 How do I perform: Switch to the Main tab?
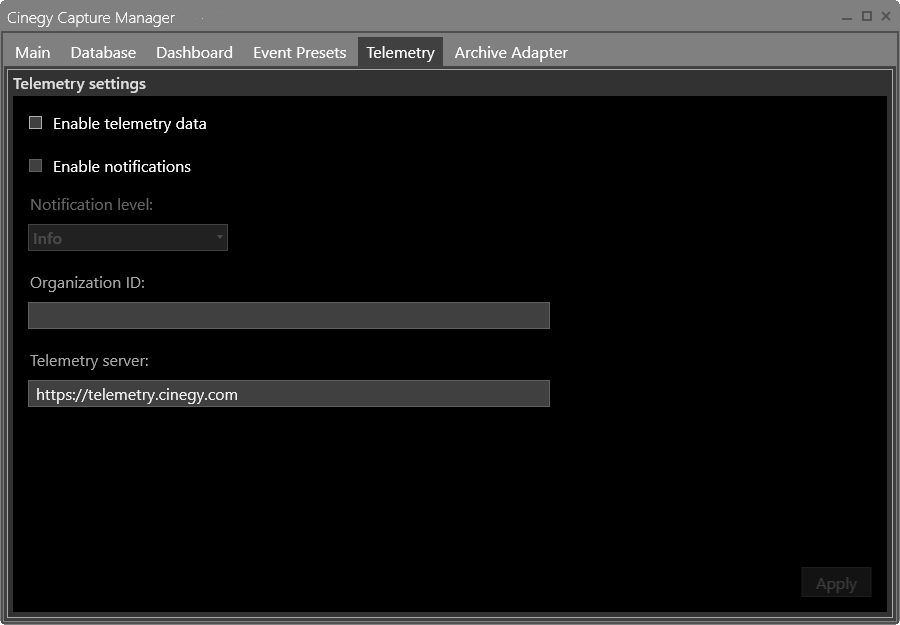pyautogui.click(x=32, y=52)
